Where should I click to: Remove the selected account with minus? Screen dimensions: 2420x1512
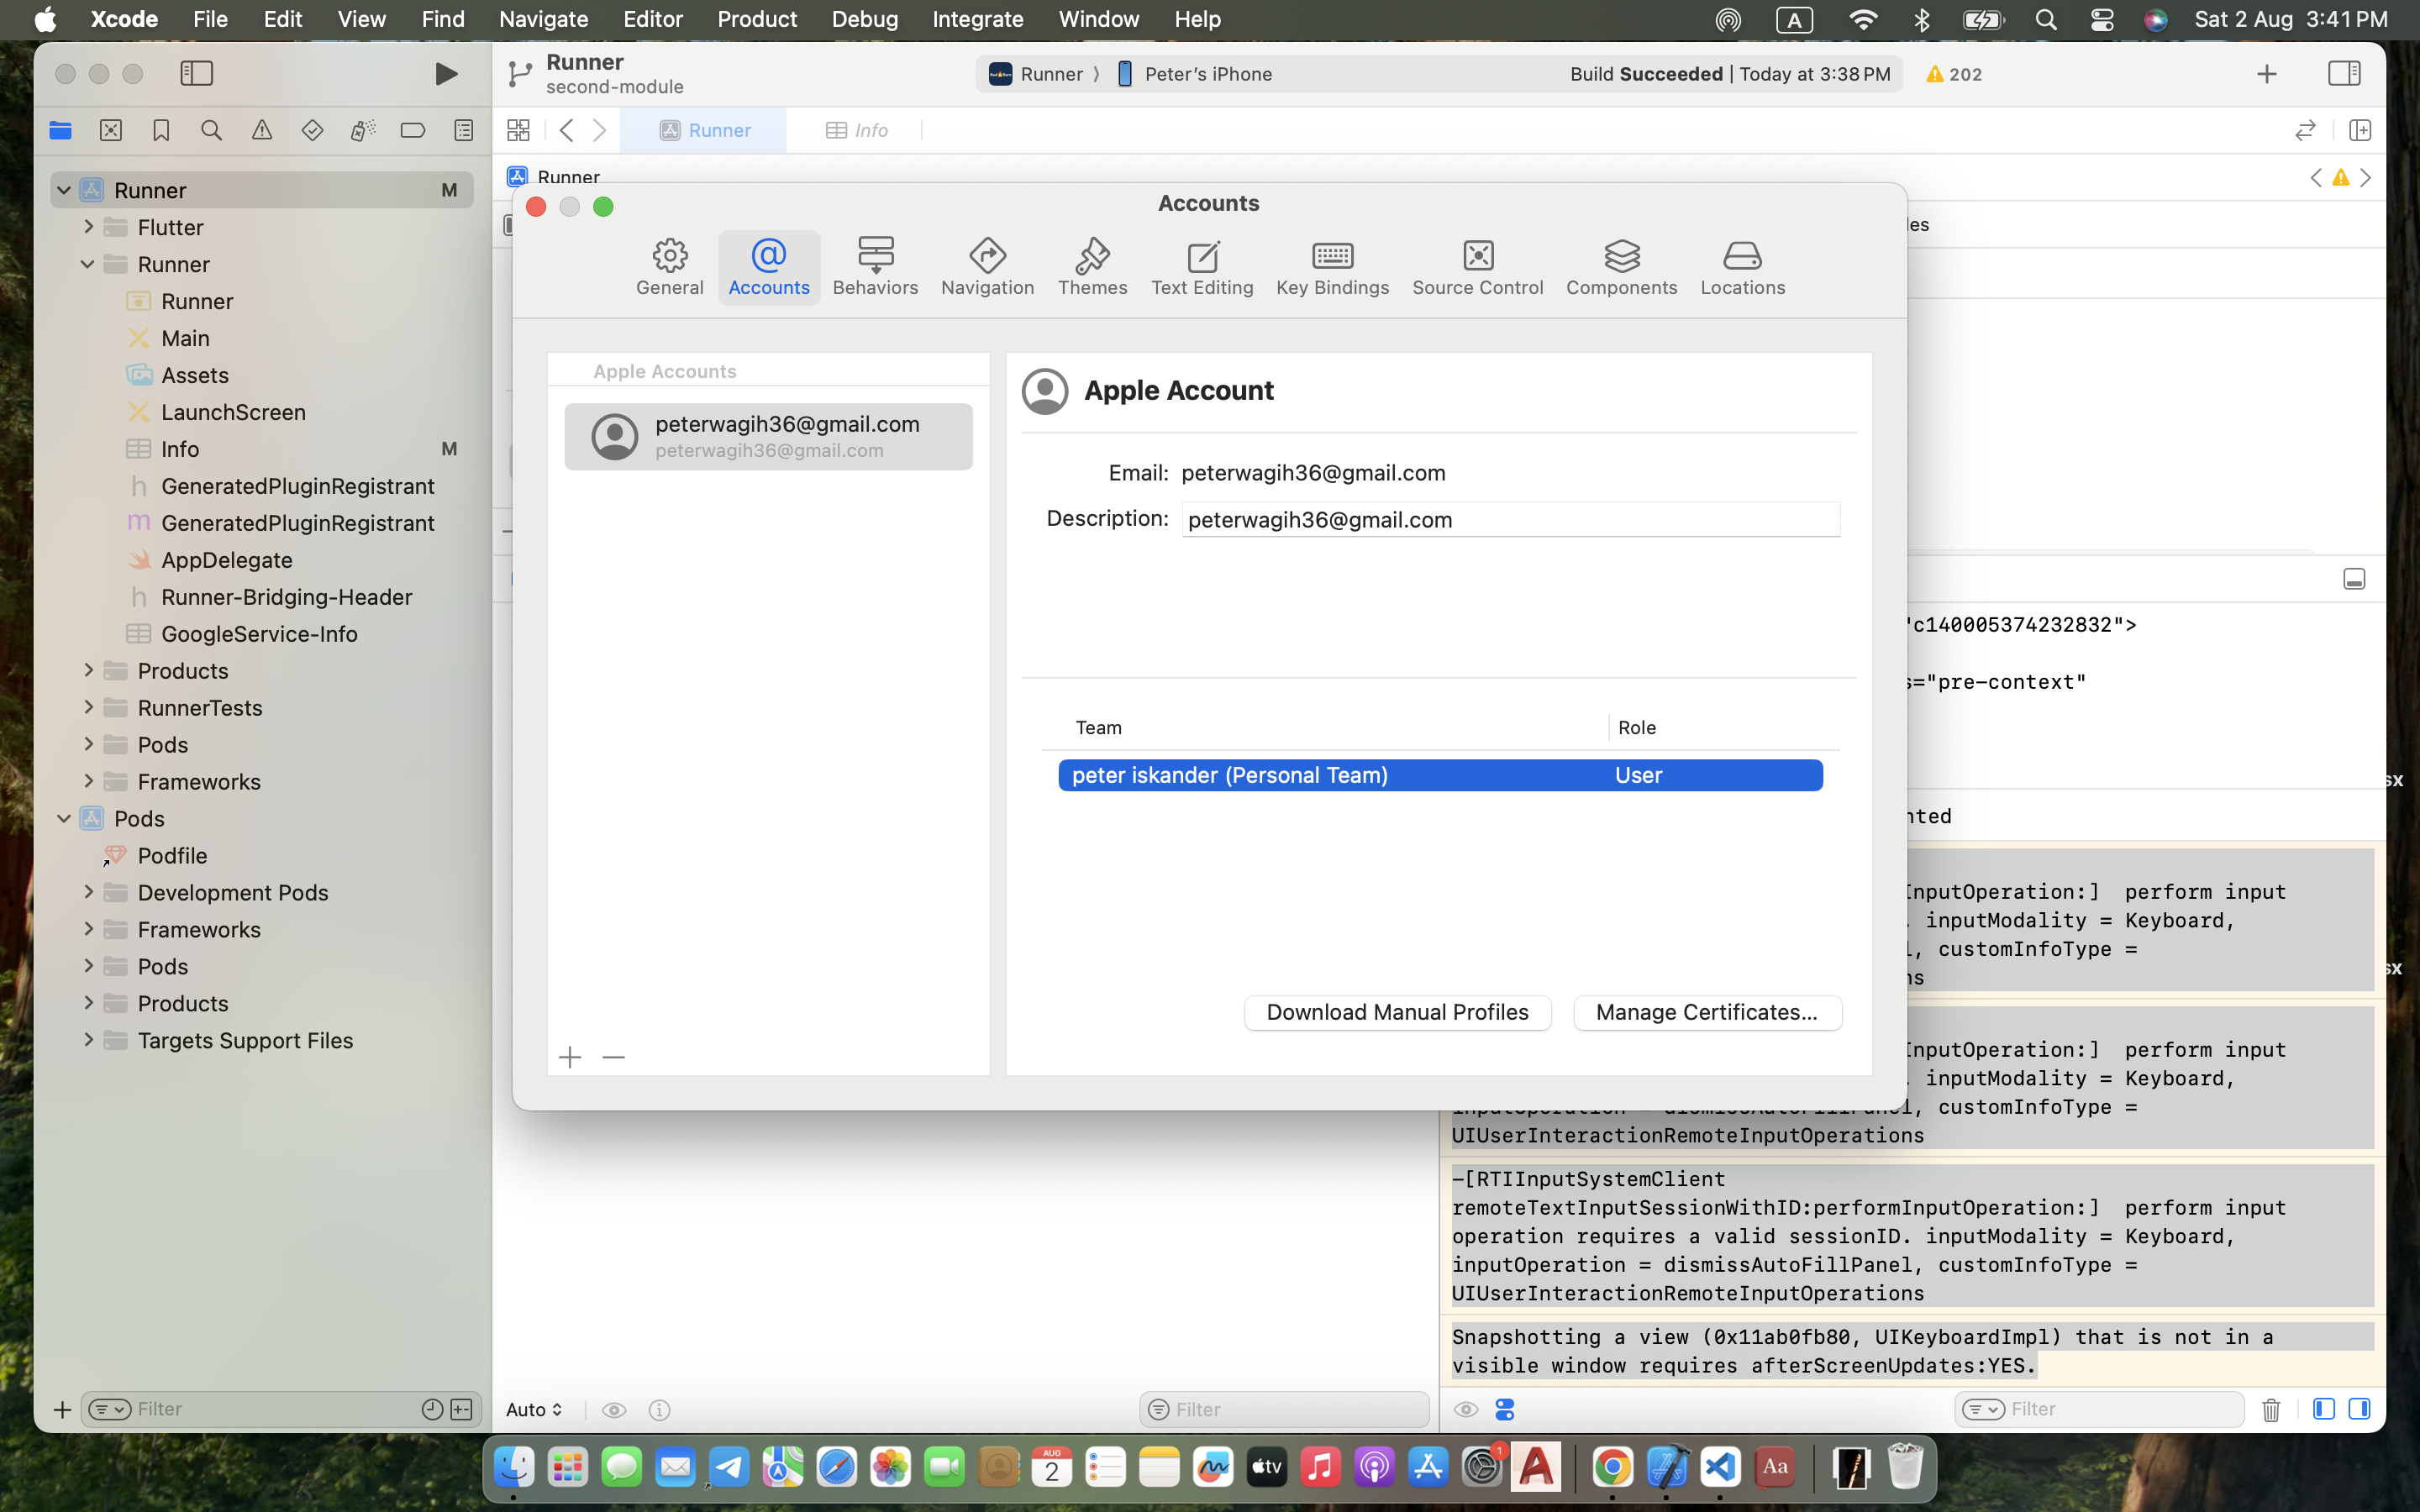click(x=614, y=1057)
